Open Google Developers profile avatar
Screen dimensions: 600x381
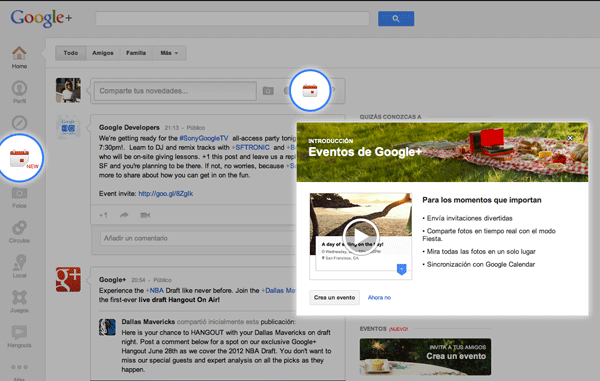(68, 127)
